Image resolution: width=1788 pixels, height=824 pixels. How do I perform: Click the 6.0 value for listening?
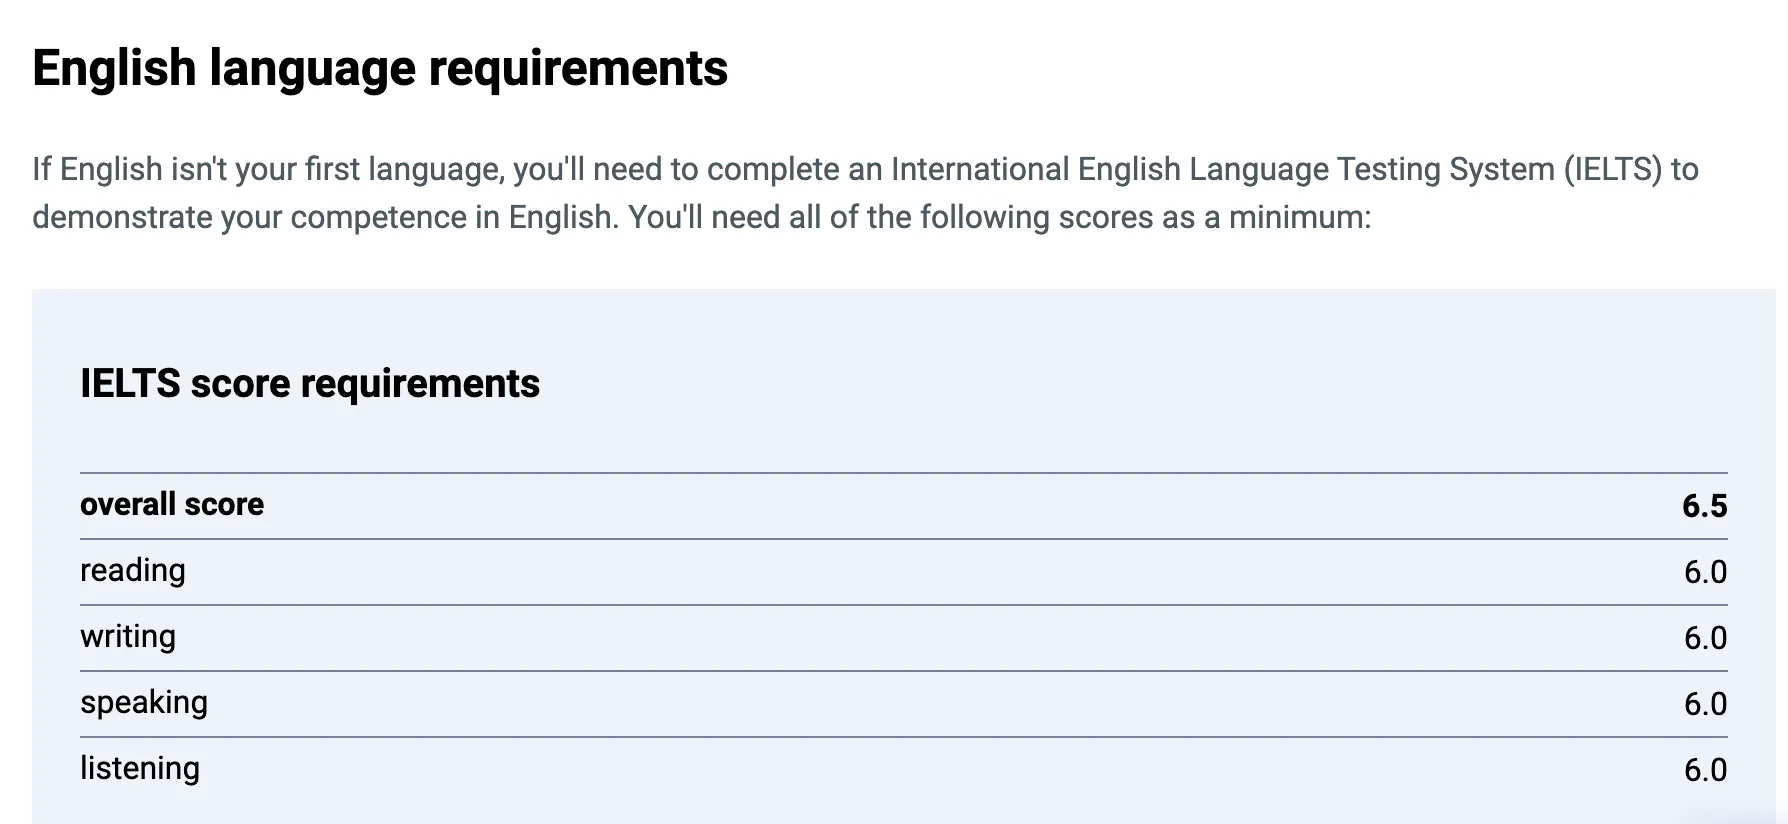1705,770
